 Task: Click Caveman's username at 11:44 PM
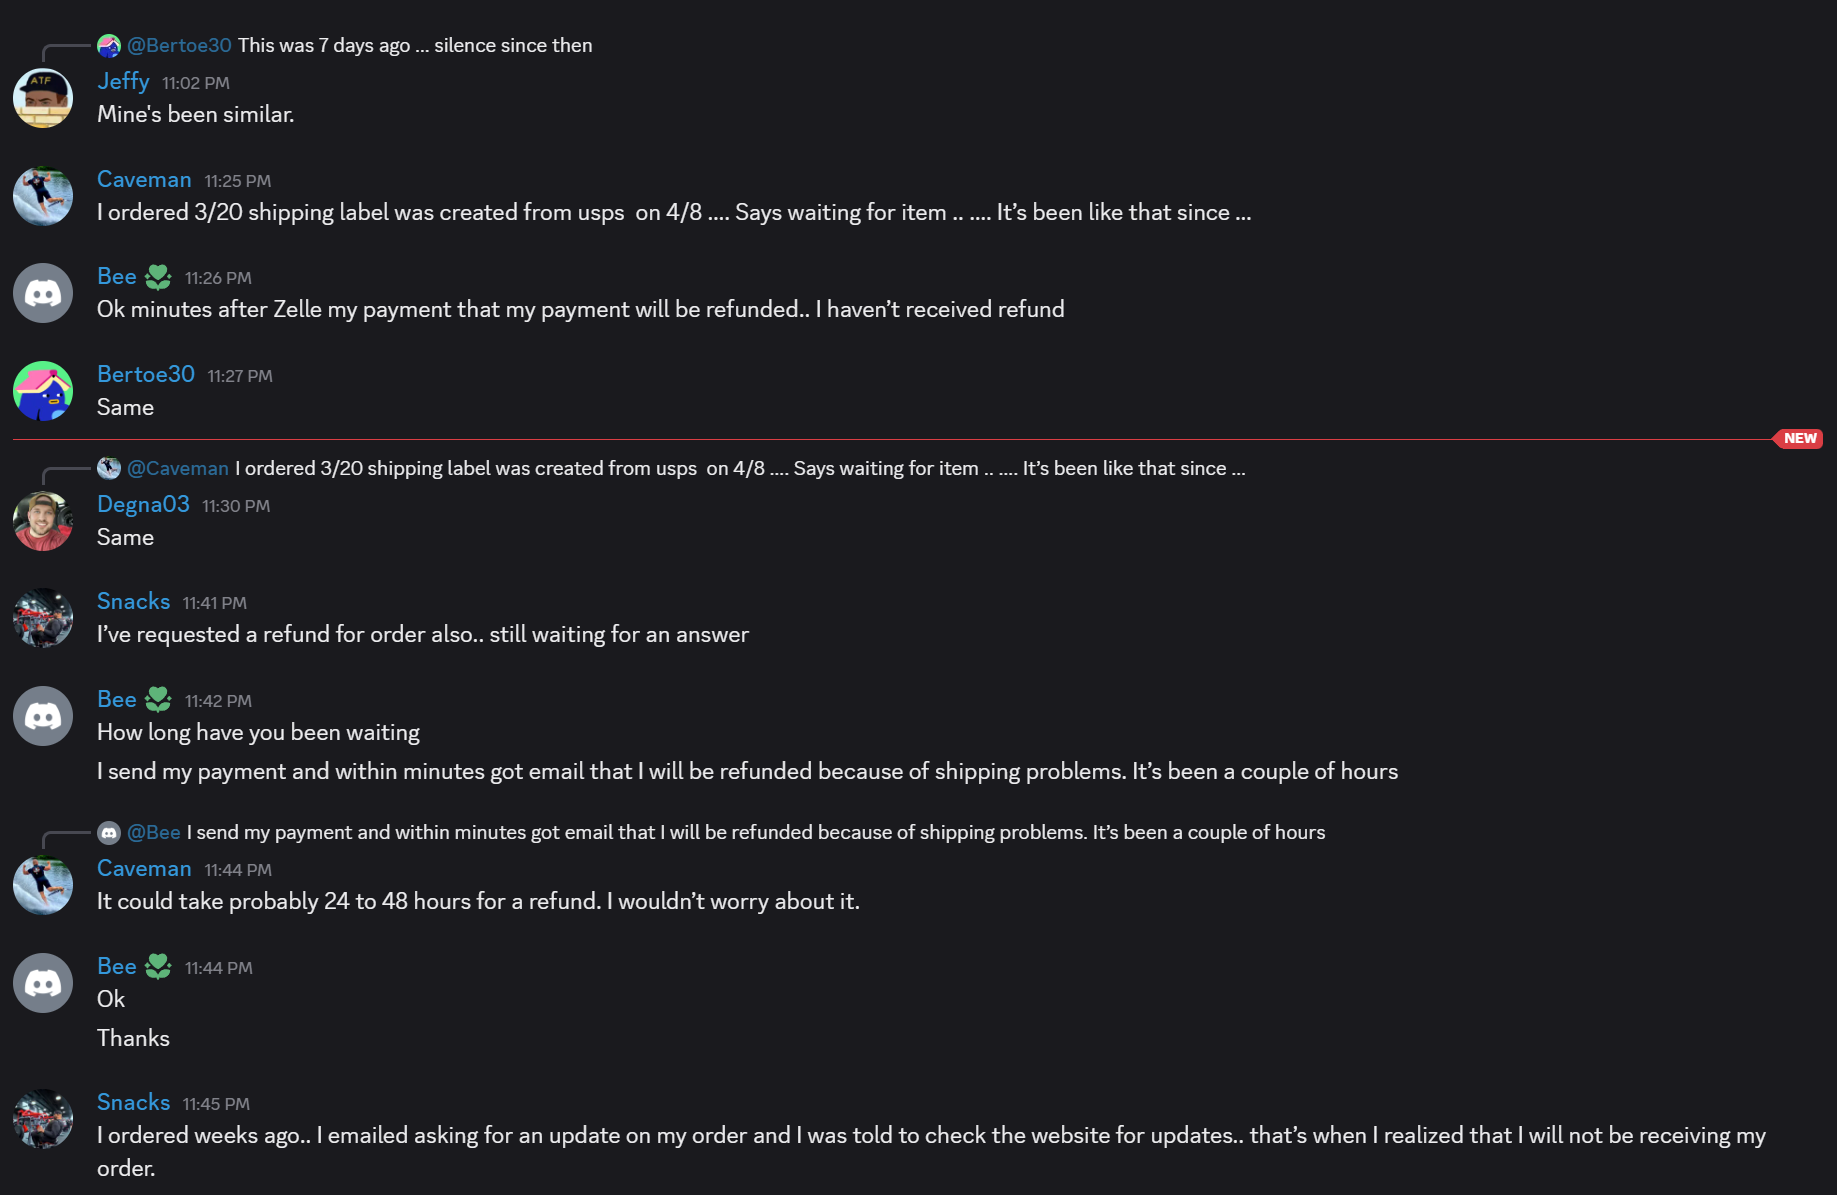click(144, 869)
